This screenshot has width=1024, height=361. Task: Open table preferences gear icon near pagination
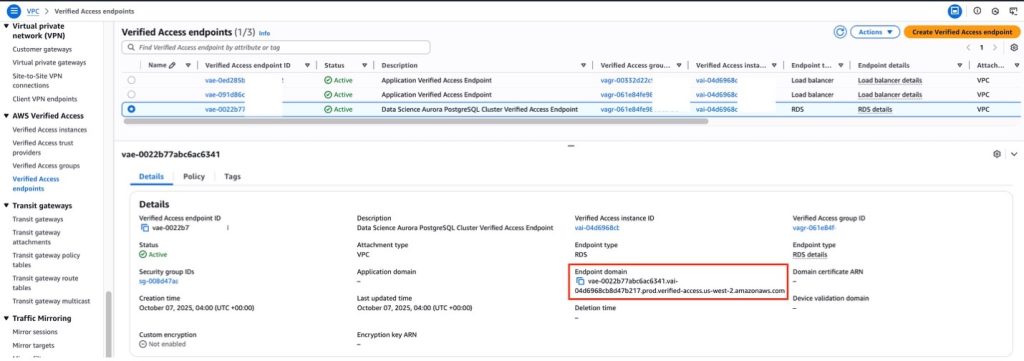tap(1014, 48)
